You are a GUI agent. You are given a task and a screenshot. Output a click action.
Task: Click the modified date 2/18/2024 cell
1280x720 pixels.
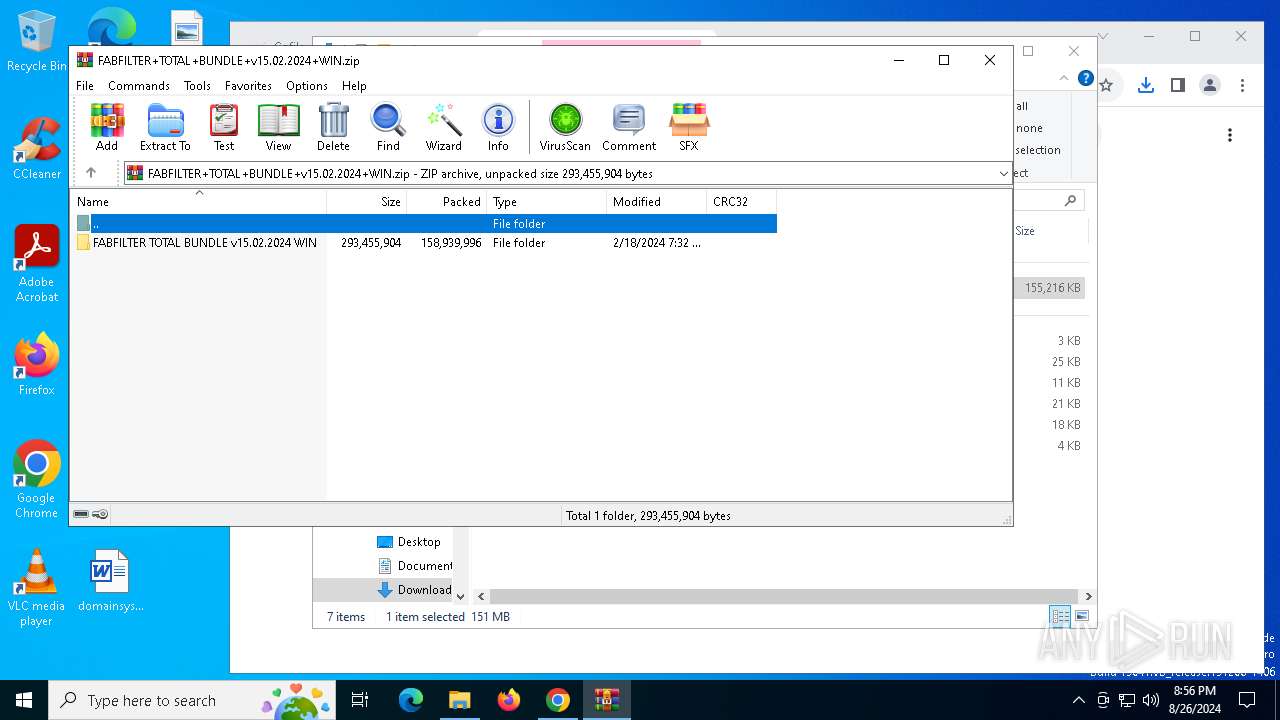(x=657, y=243)
